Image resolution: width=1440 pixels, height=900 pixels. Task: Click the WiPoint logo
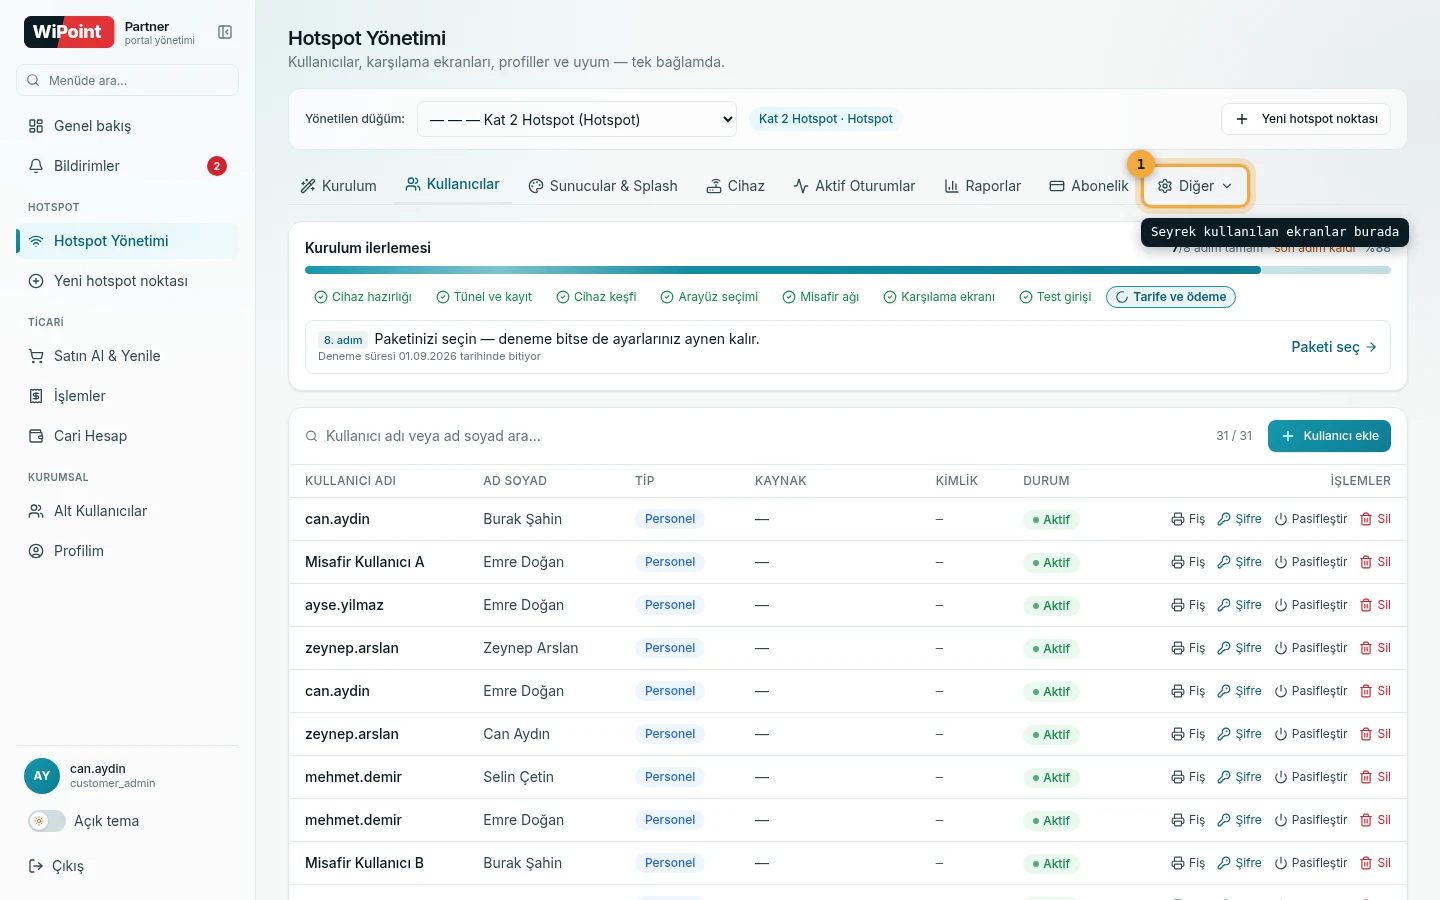(x=67, y=32)
